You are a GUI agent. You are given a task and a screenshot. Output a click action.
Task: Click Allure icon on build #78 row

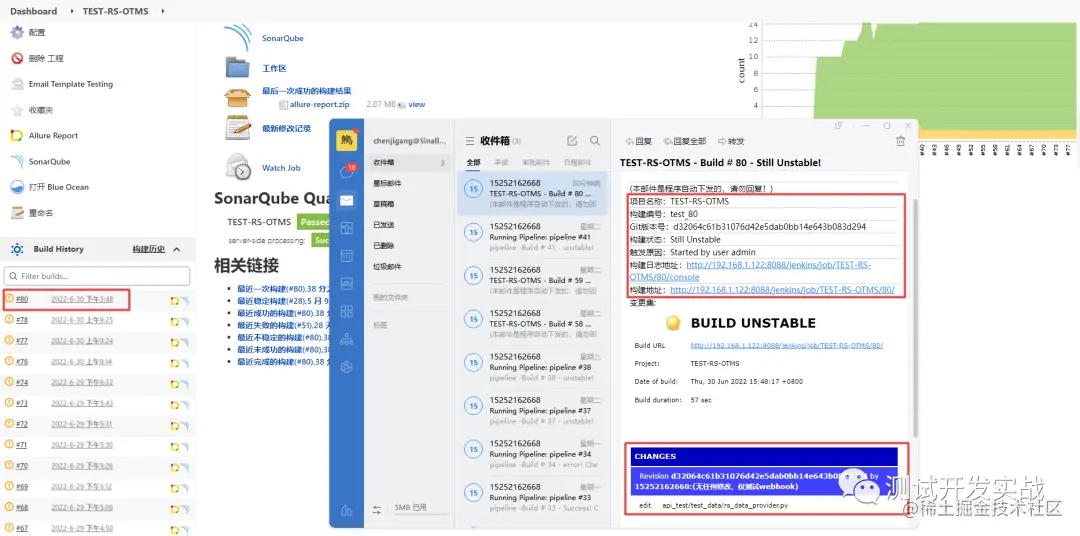coord(175,321)
